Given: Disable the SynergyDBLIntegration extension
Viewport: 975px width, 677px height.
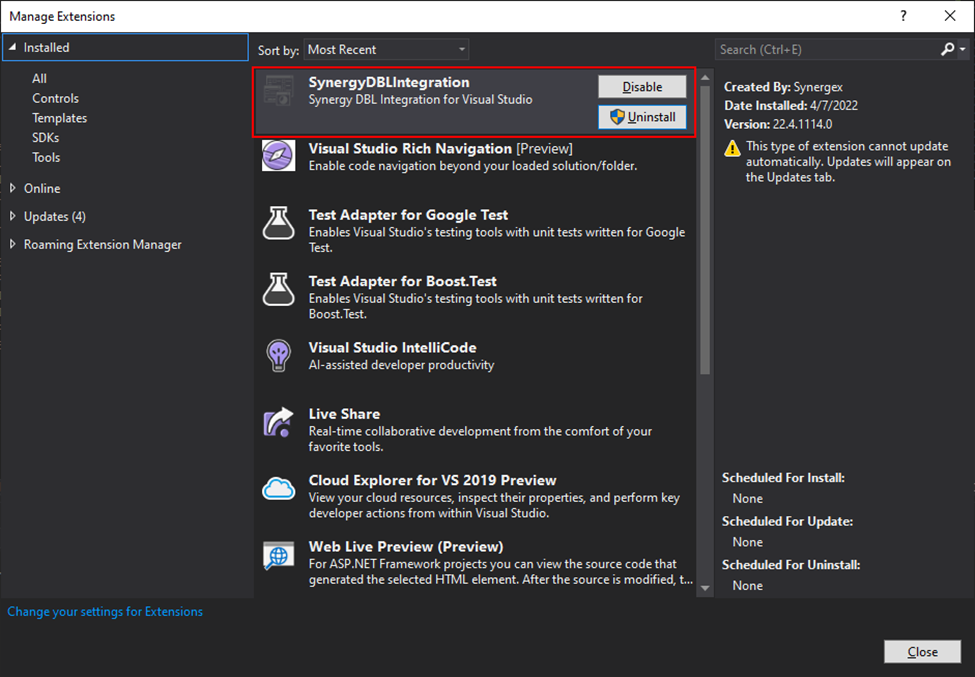Looking at the screenshot, I should pyautogui.click(x=642, y=87).
